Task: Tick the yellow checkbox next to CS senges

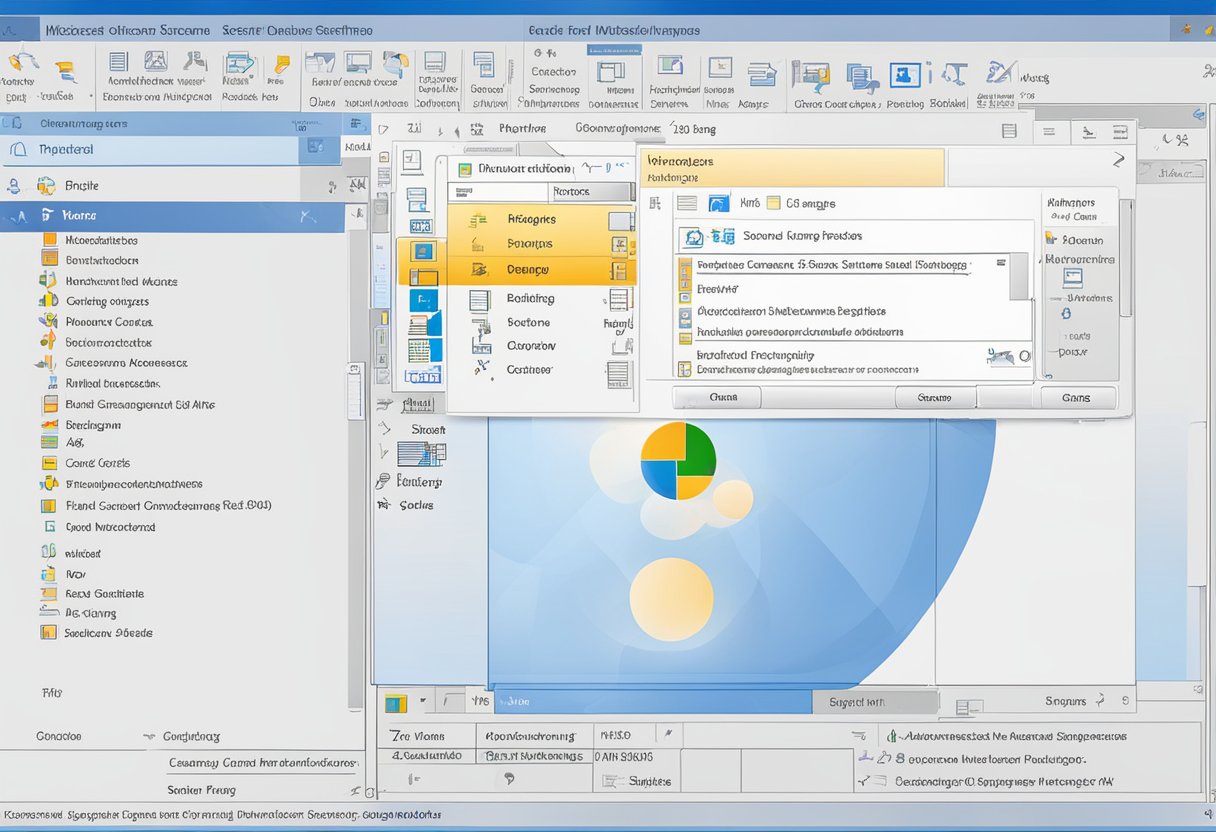Action: pos(771,203)
